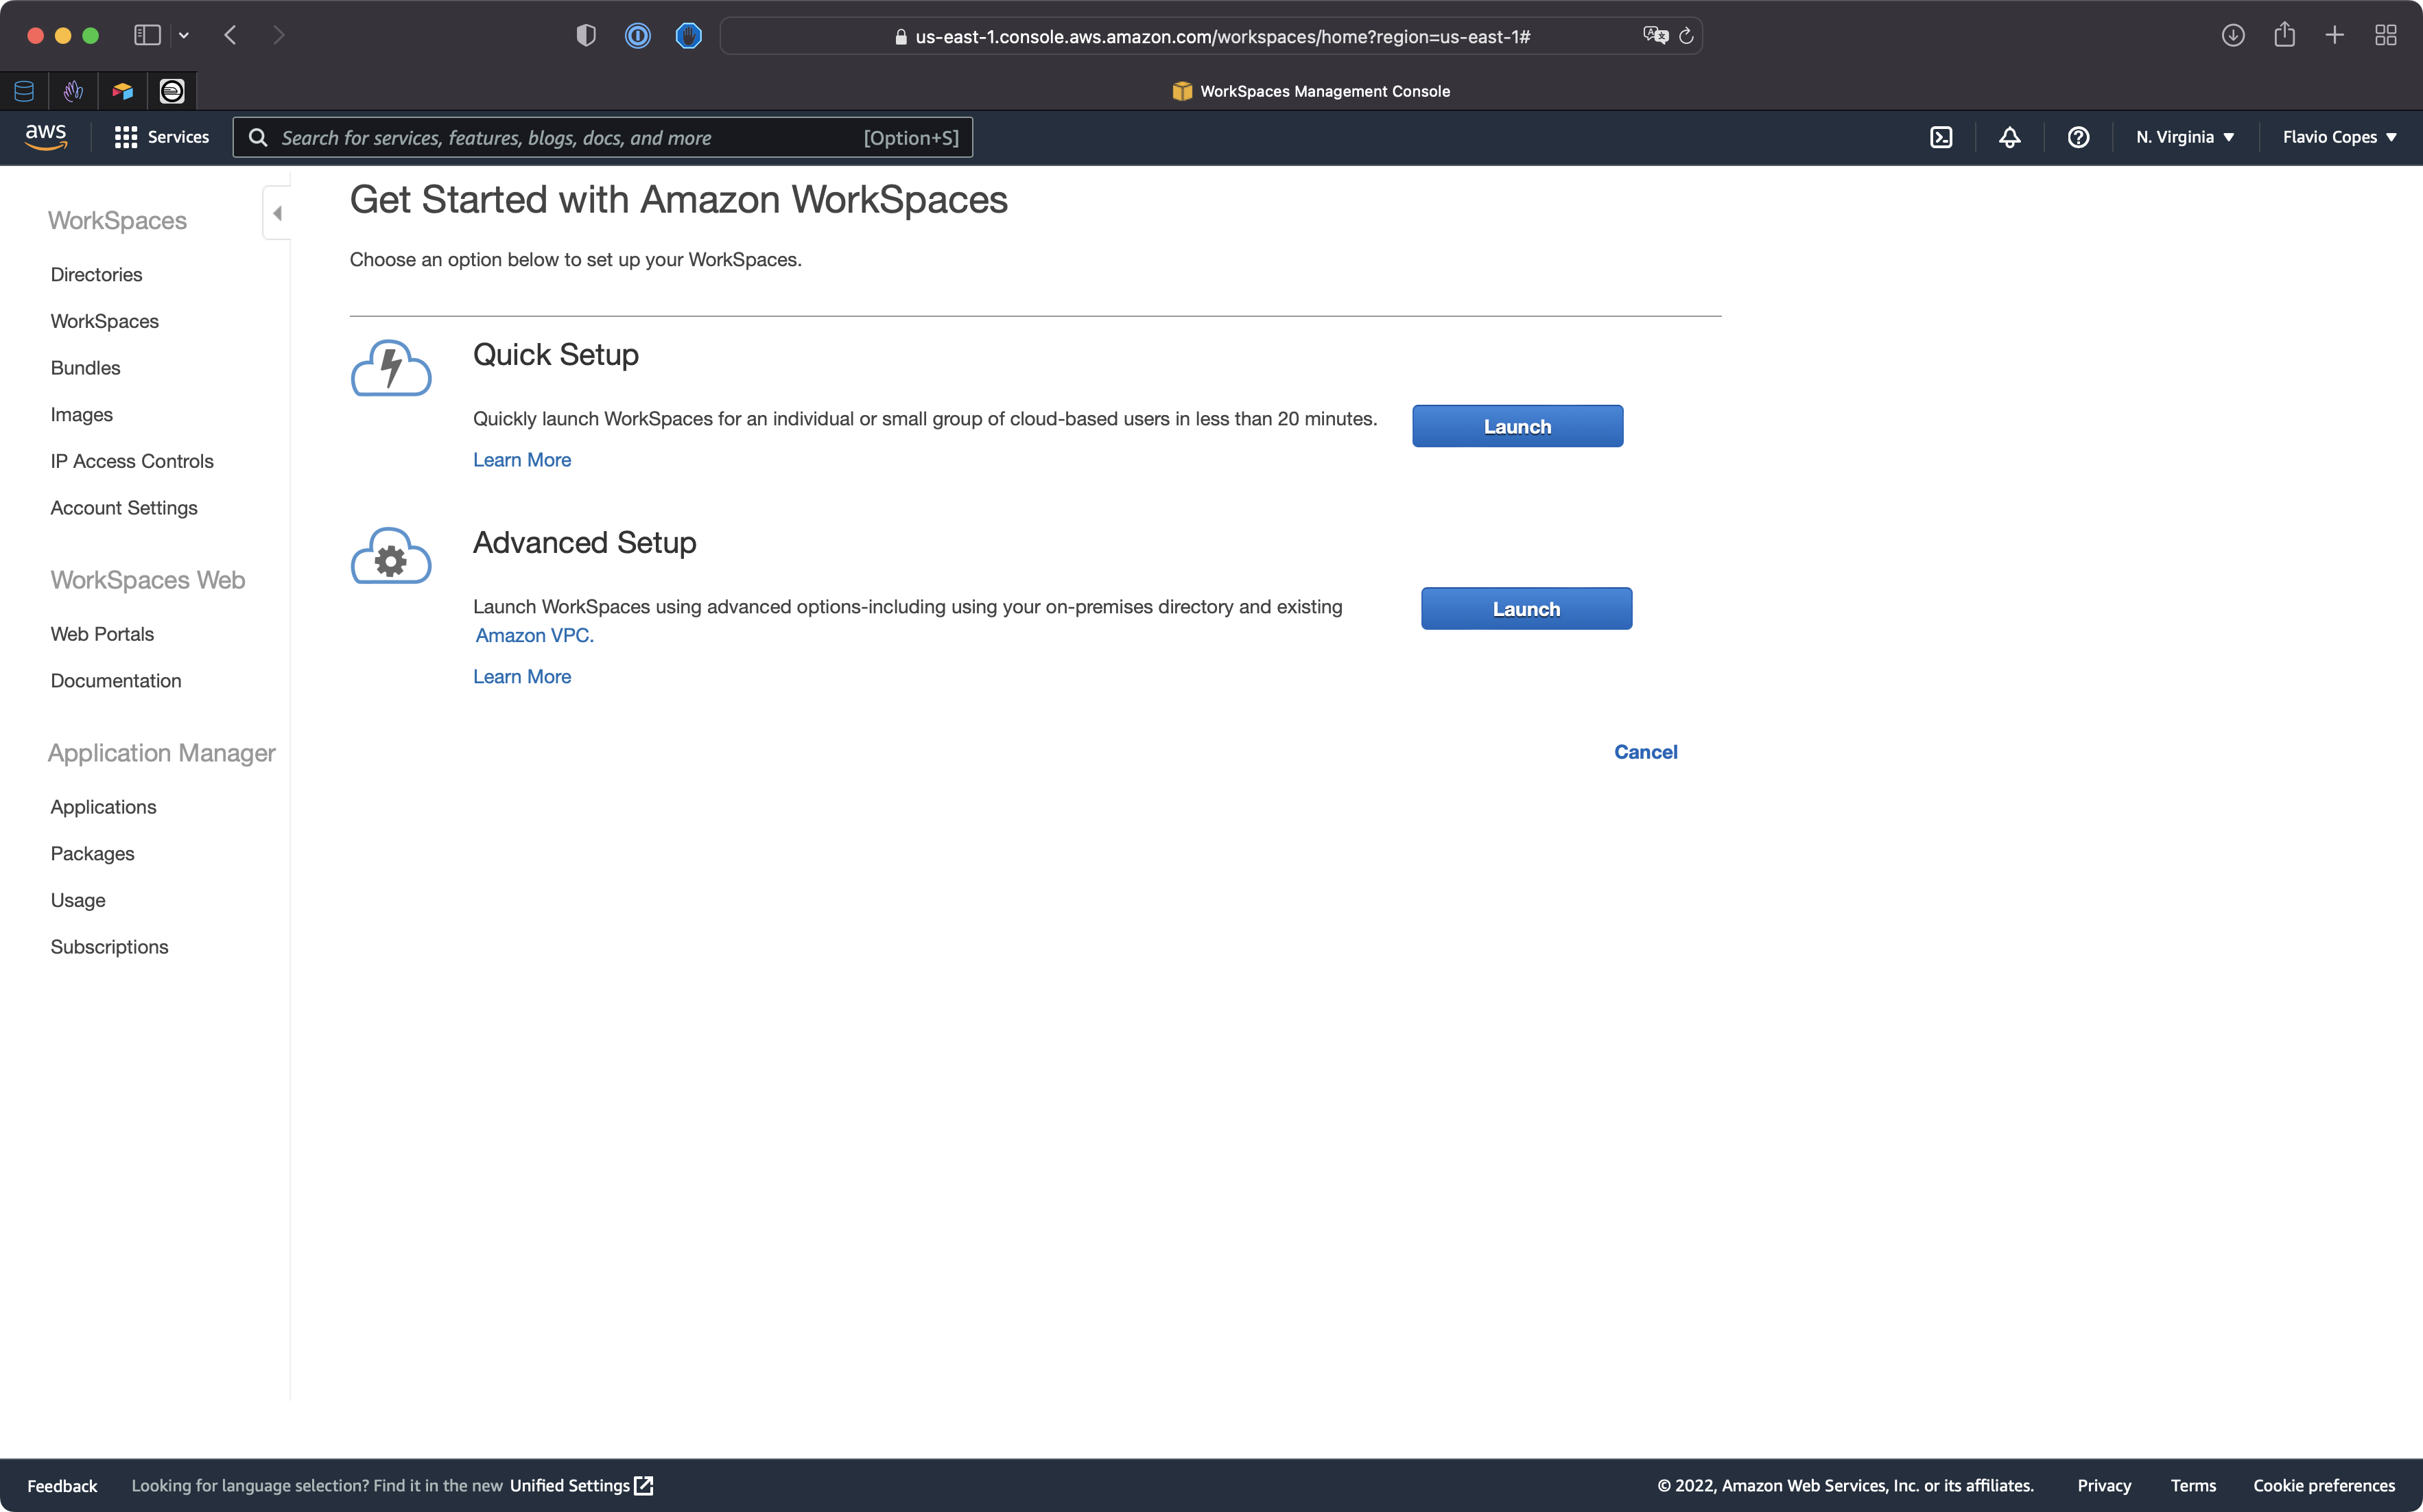Follow the Amazon VPC link
The image size is (2423, 1512).
534,635
